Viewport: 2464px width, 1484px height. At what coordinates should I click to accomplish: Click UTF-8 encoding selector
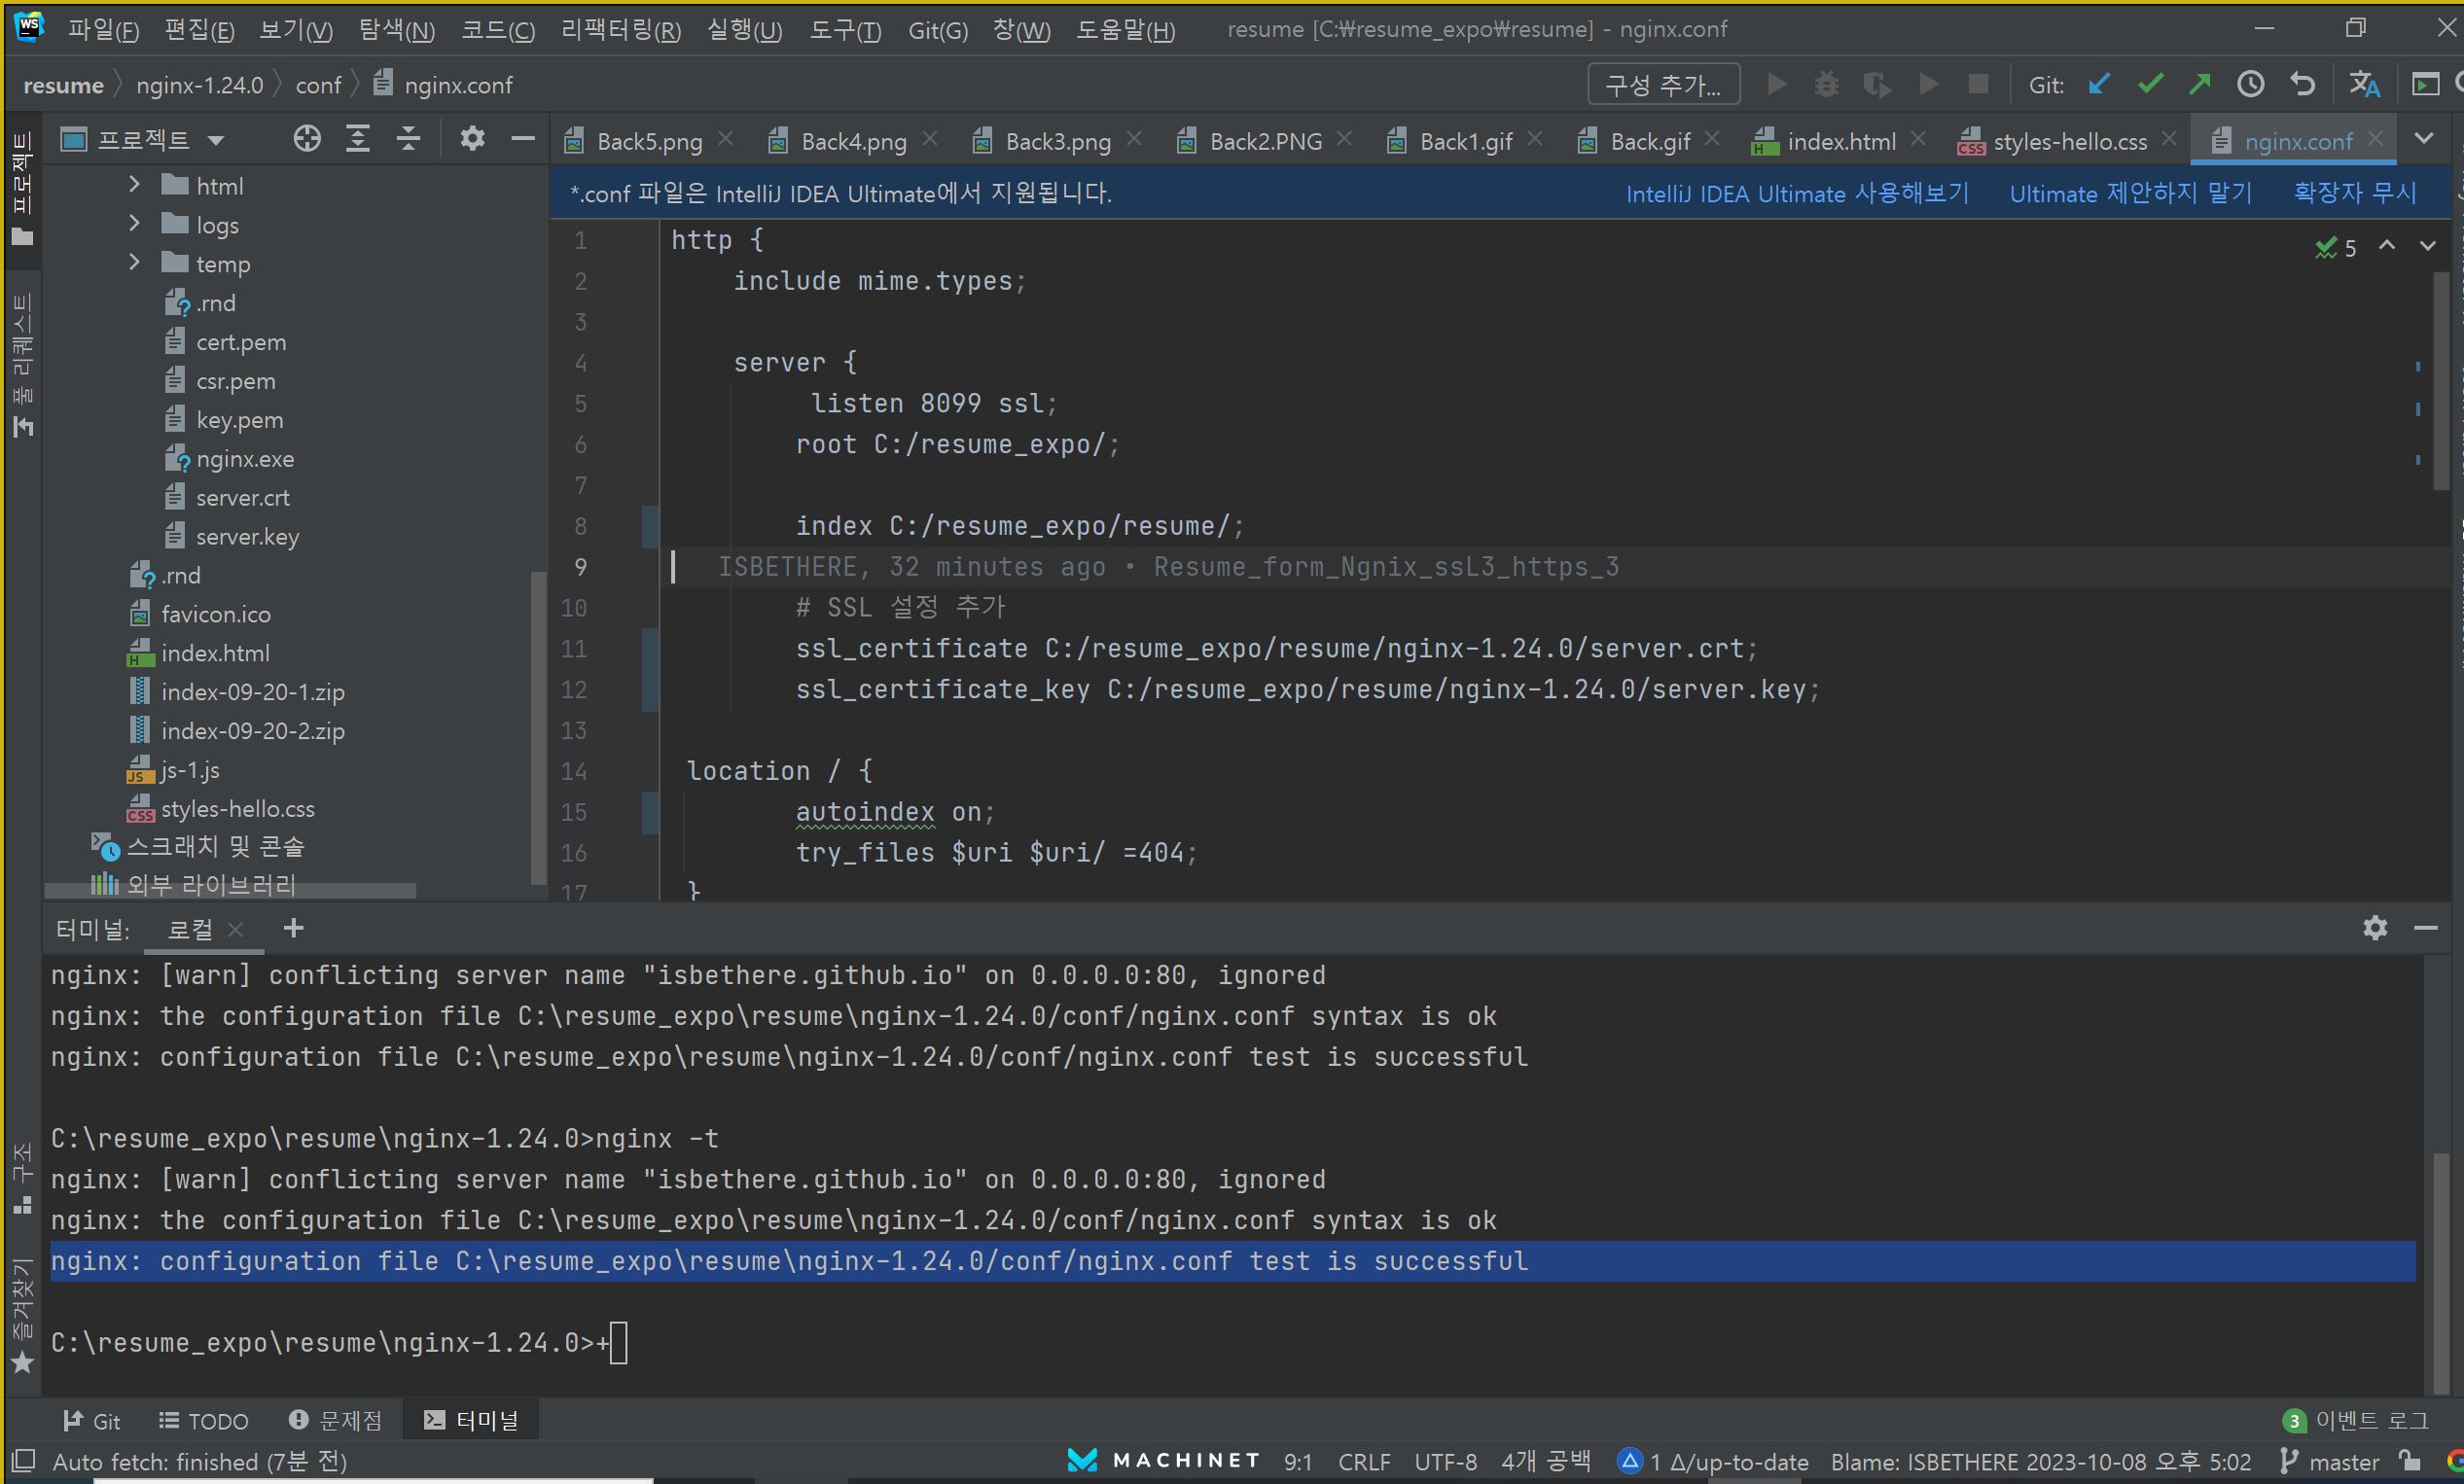(x=1445, y=1461)
